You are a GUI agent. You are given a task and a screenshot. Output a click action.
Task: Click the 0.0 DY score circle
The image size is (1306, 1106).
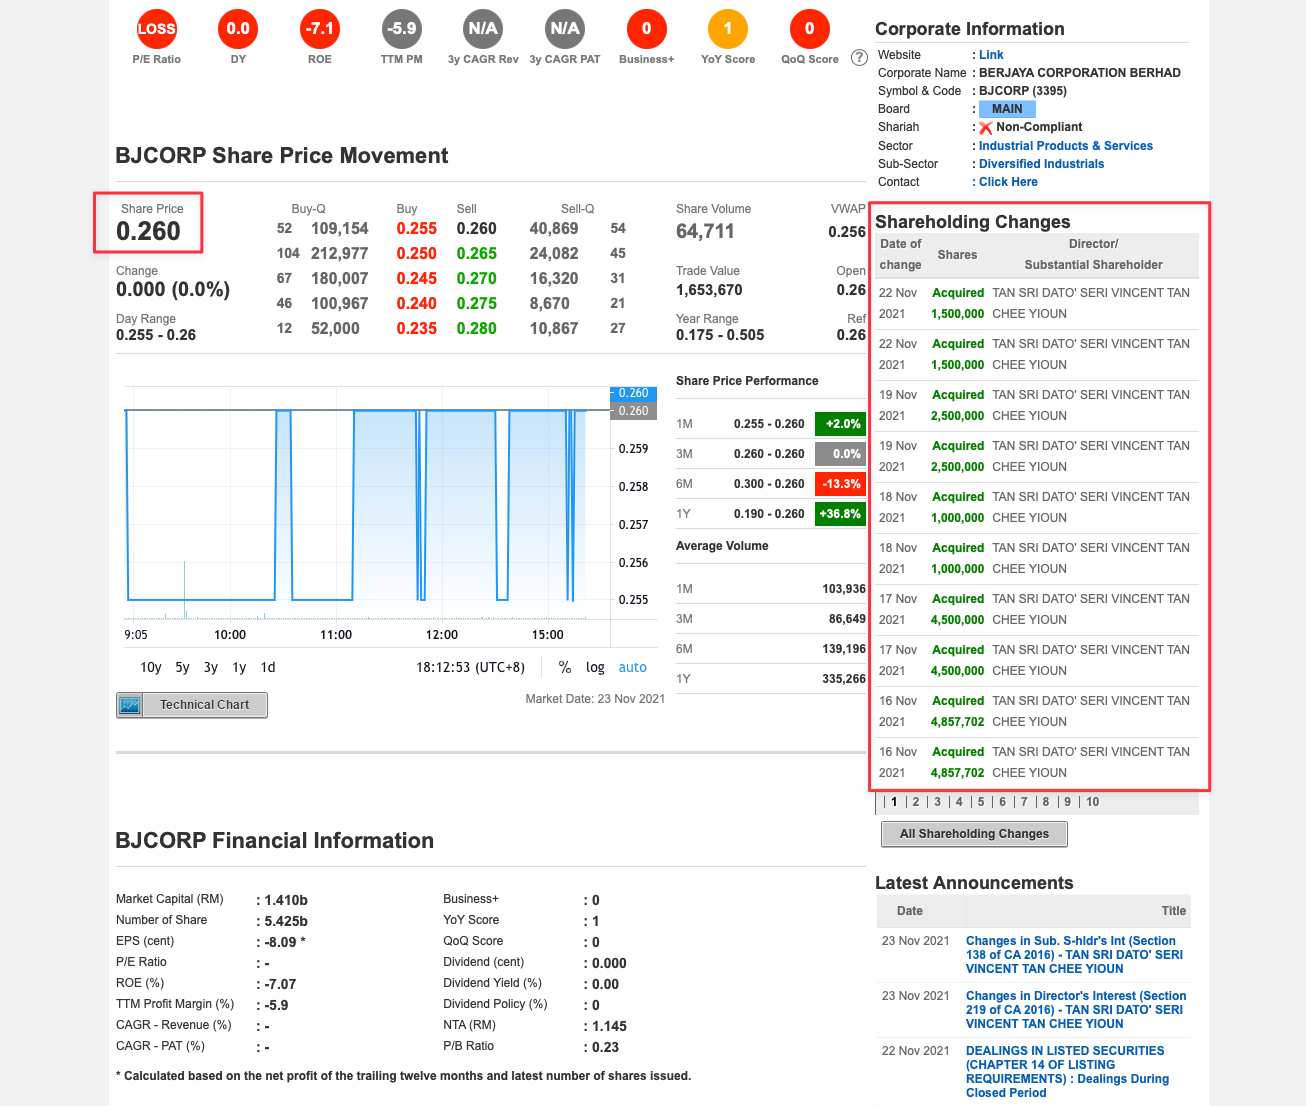tap(238, 29)
